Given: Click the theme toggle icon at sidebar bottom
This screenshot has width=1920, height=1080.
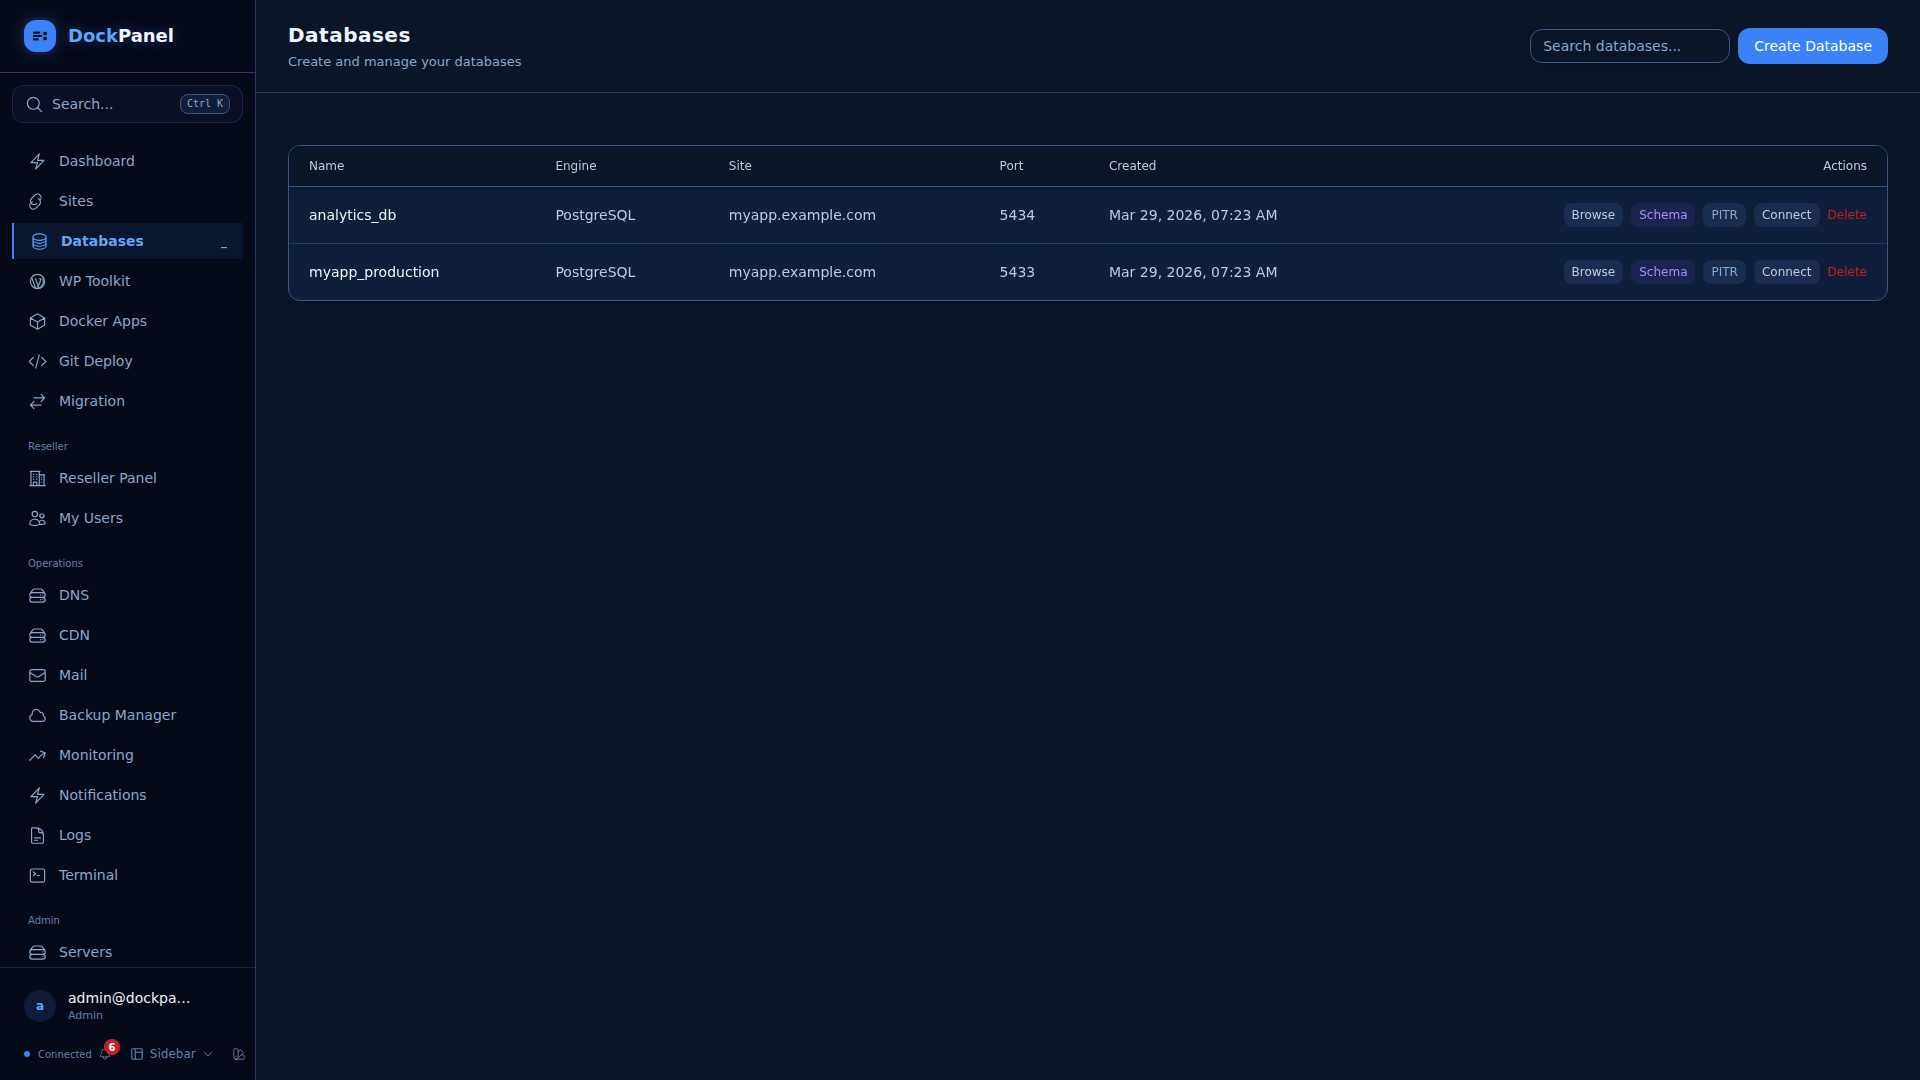Looking at the screenshot, I should (x=238, y=1054).
